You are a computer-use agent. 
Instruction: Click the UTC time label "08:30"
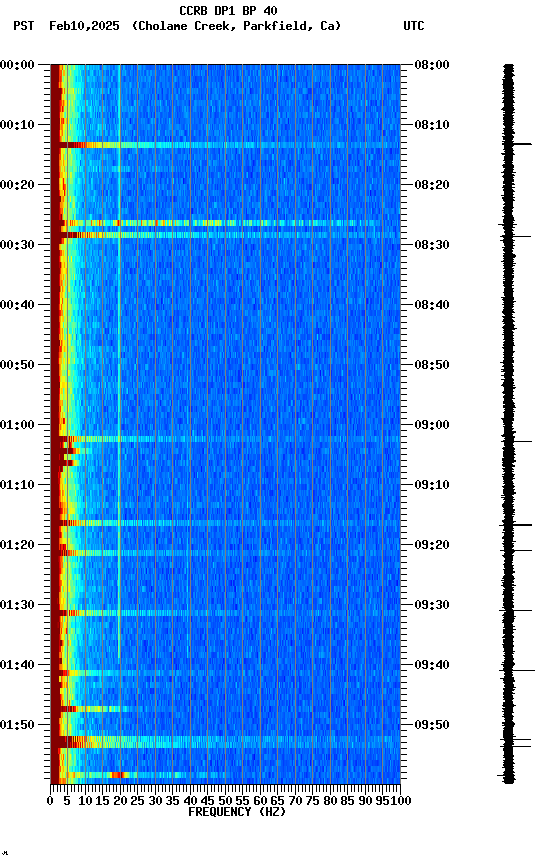click(432, 245)
